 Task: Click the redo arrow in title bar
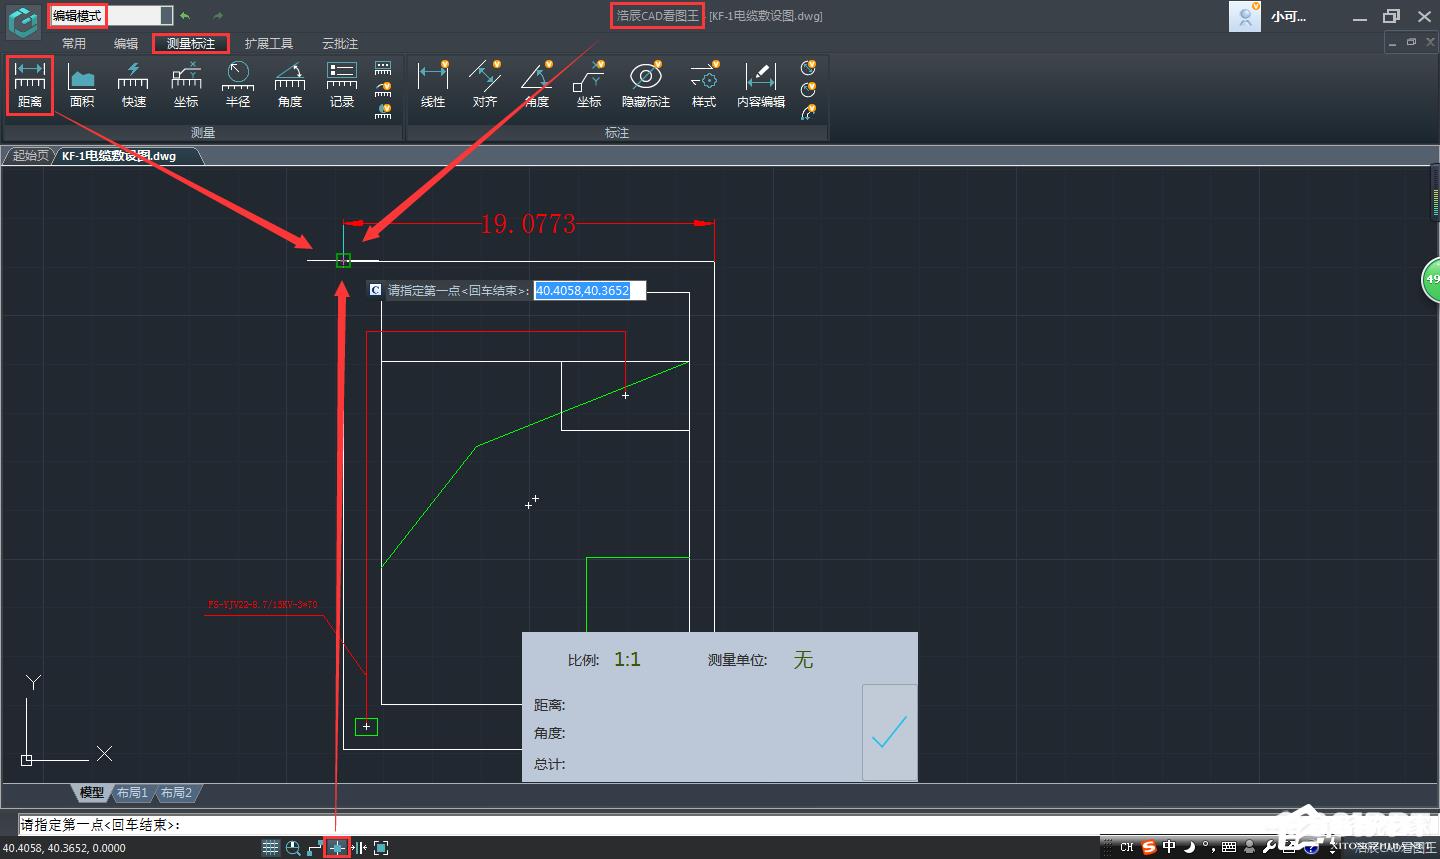tap(217, 16)
